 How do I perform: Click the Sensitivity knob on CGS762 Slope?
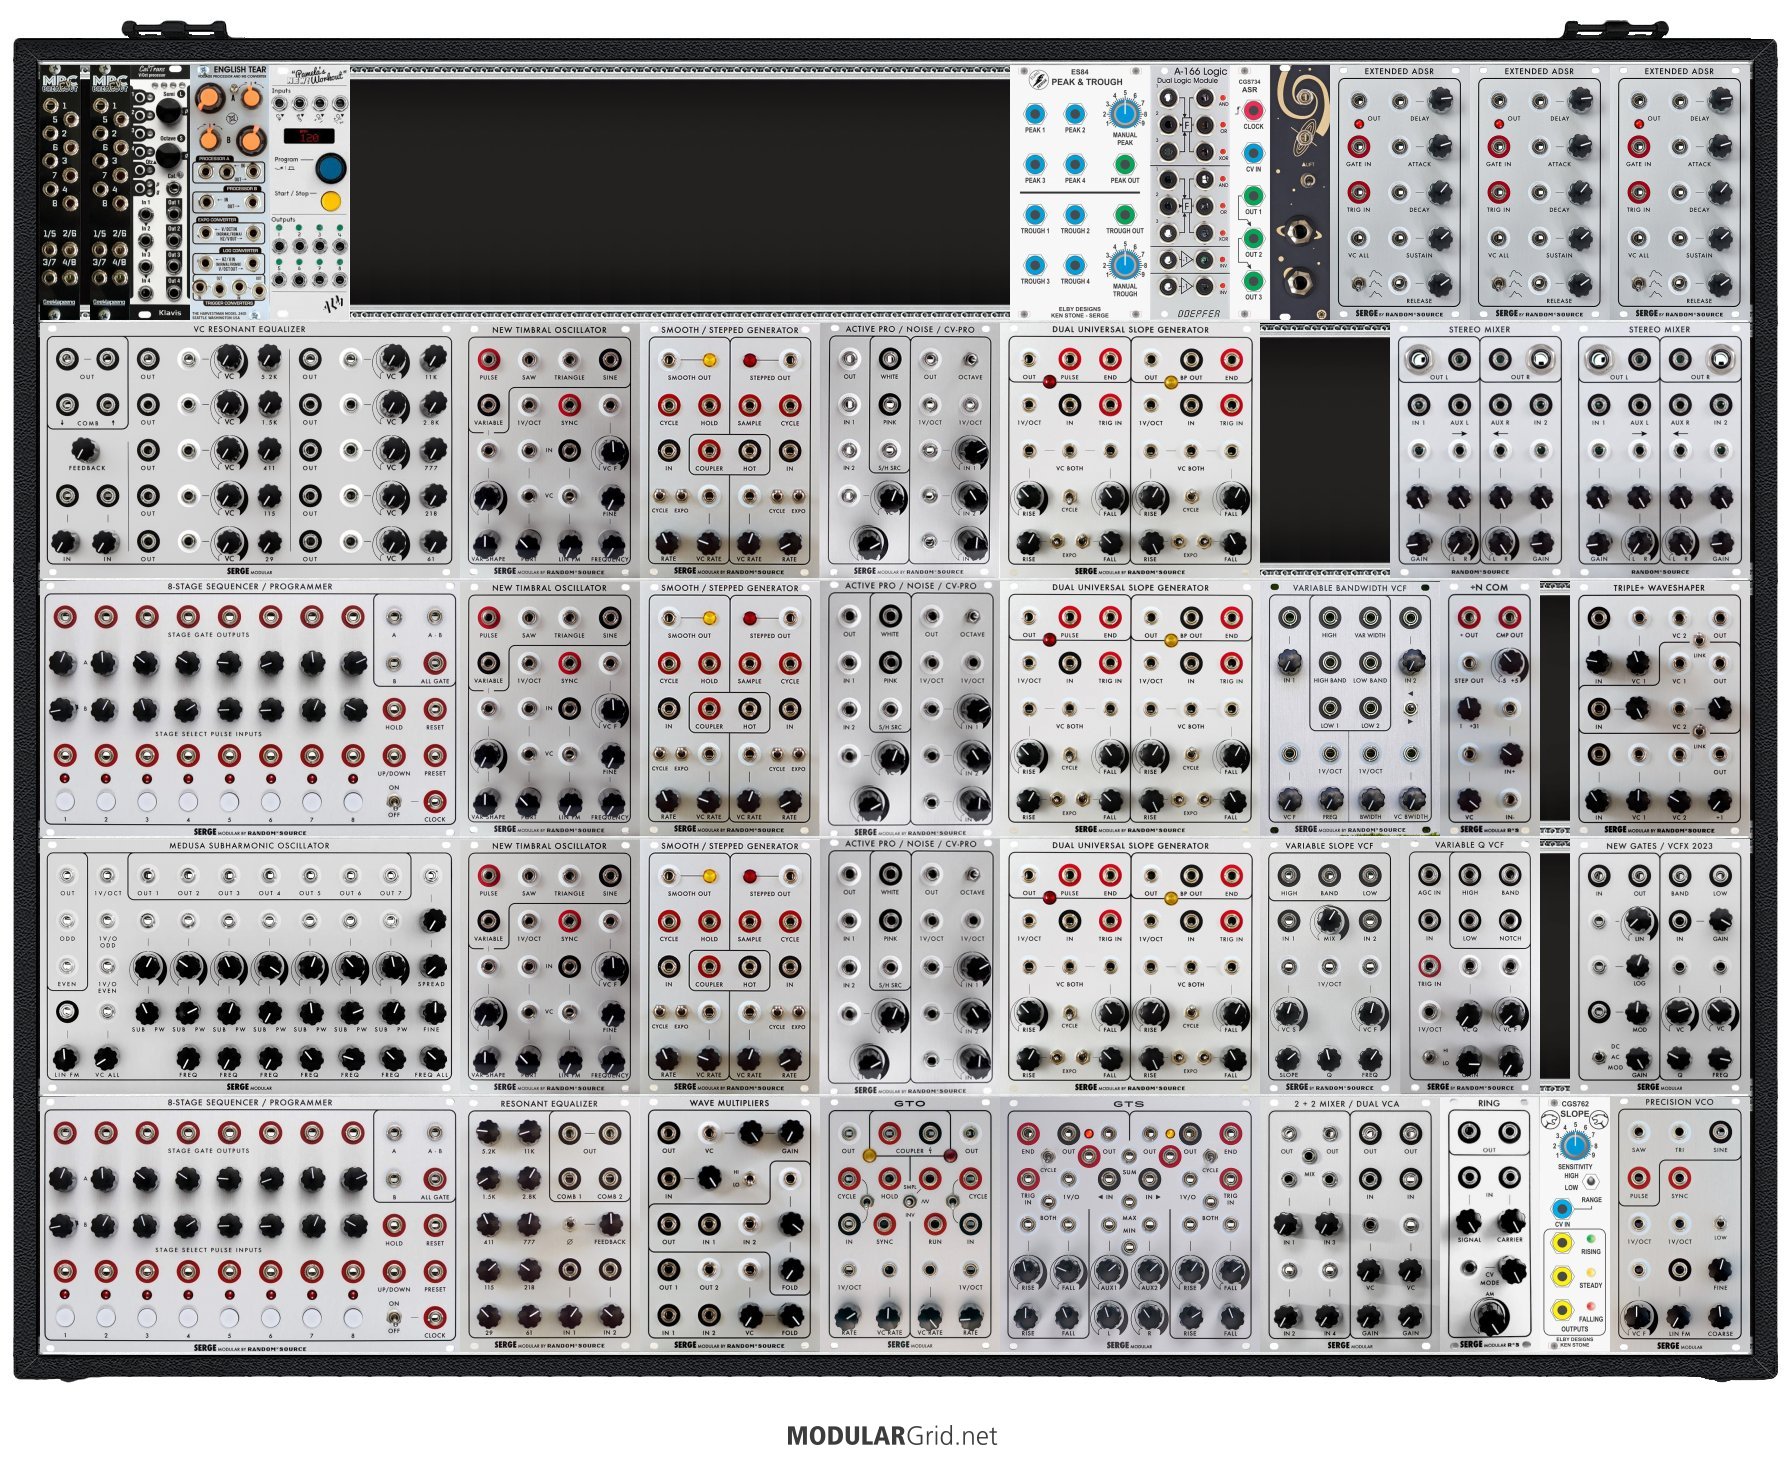tap(1574, 1145)
